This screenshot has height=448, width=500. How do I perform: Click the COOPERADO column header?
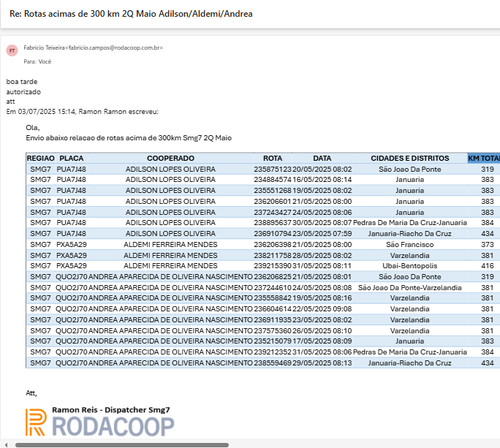(170, 158)
